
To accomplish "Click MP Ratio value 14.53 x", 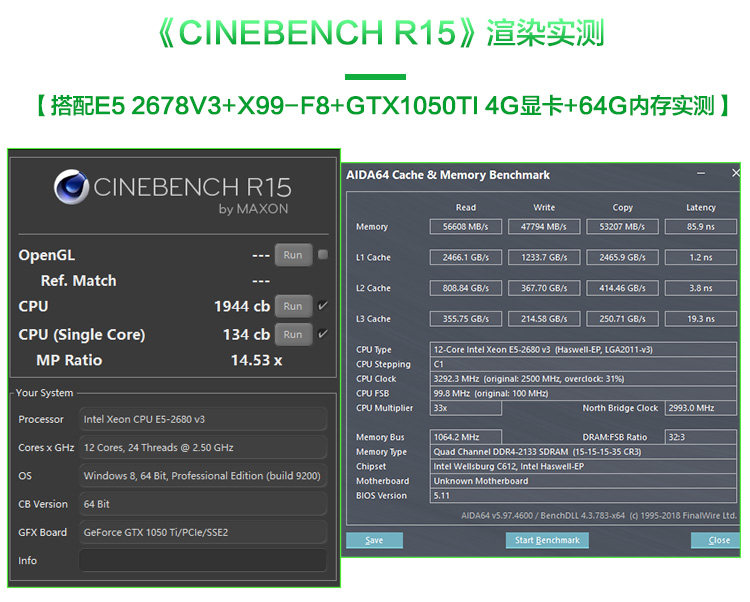I will (x=257, y=360).
